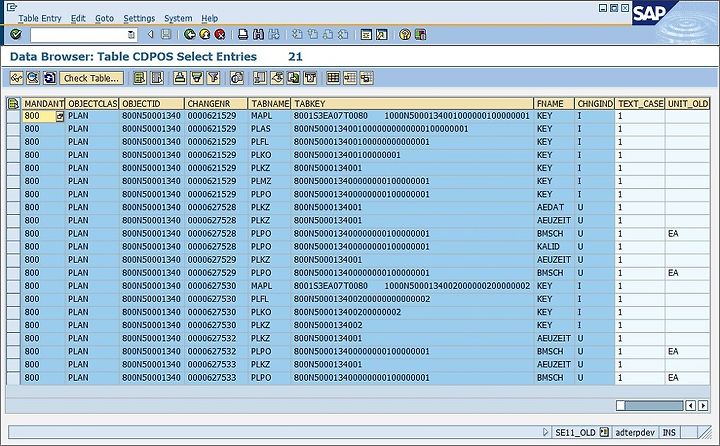Click the FNAME column header
The image size is (720, 446).
pyautogui.click(x=554, y=104)
